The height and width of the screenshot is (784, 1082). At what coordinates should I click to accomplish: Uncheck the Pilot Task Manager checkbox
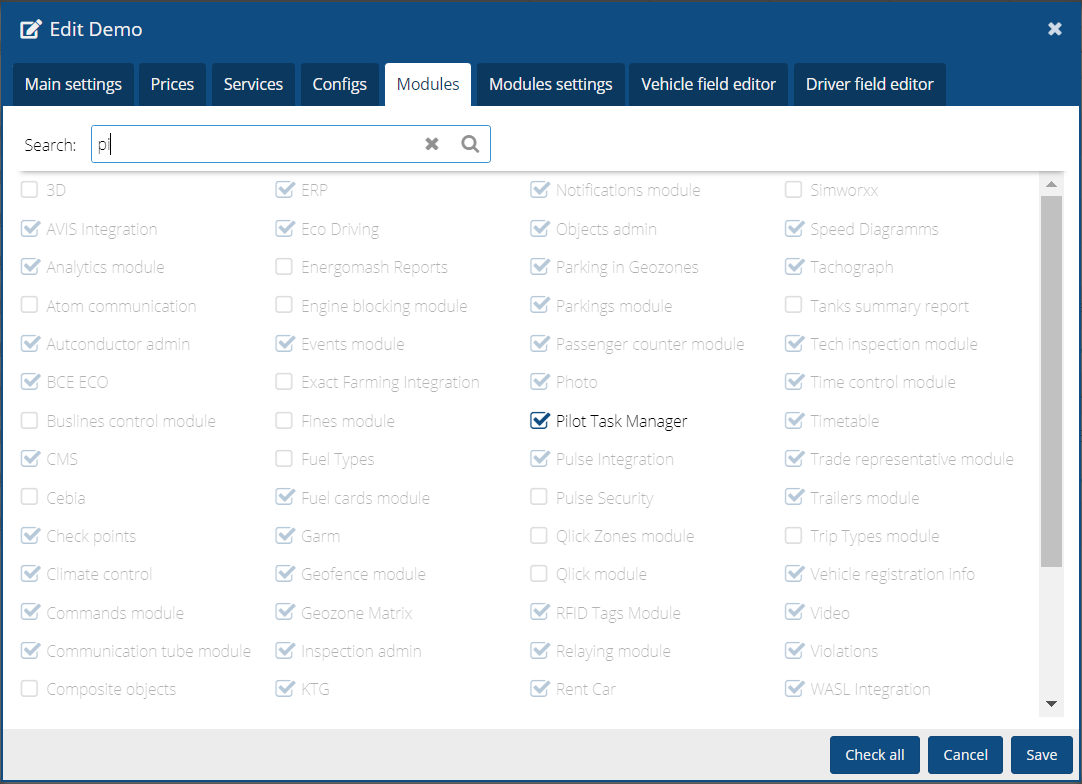click(x=539, y=421)
